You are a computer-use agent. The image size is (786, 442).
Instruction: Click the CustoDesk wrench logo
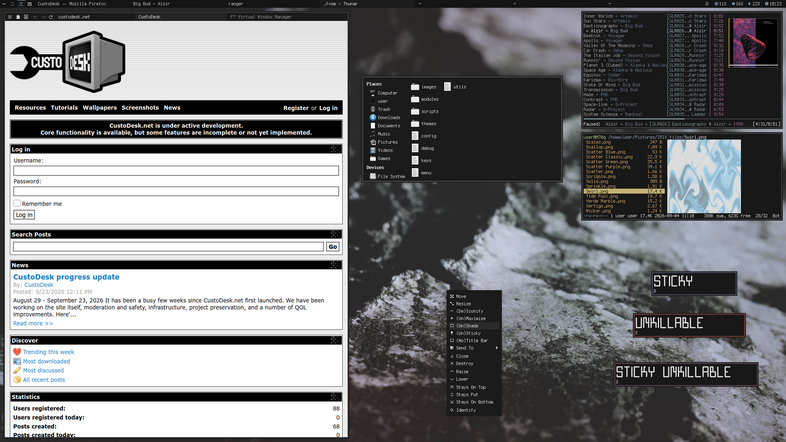pyautogui.click(x=68, y=62)
